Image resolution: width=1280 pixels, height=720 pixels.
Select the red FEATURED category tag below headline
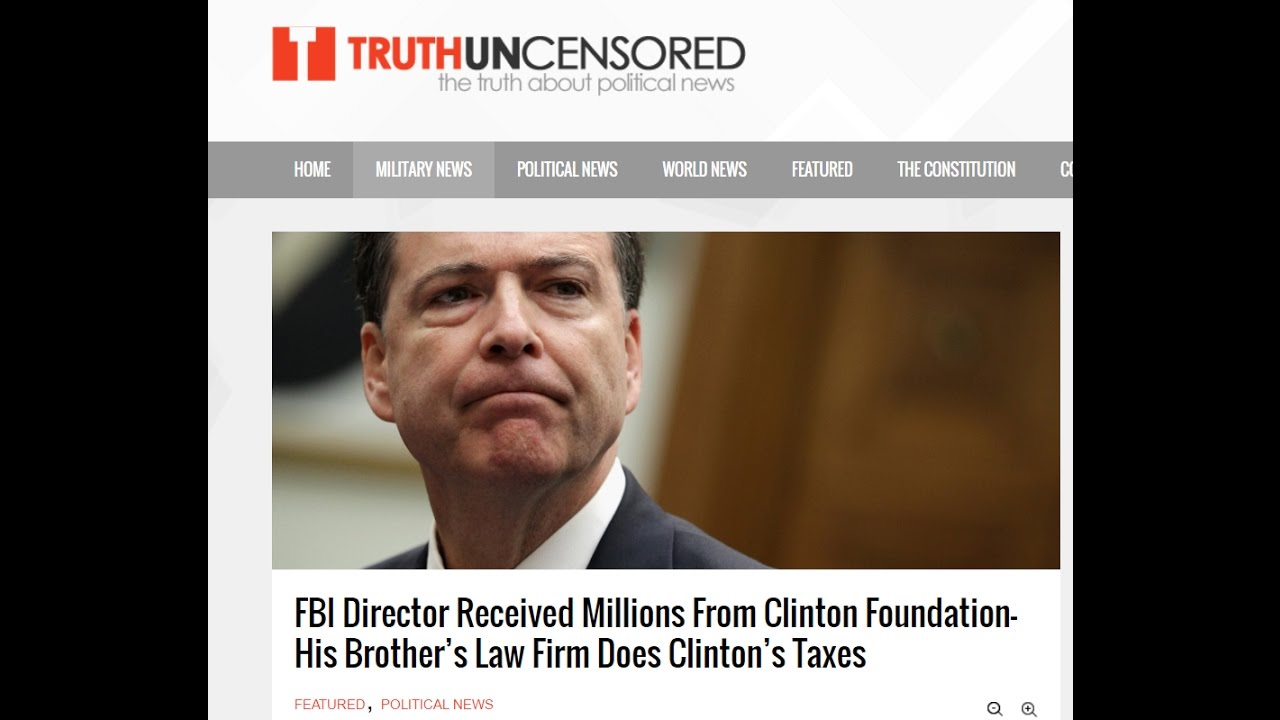(330, 704)
